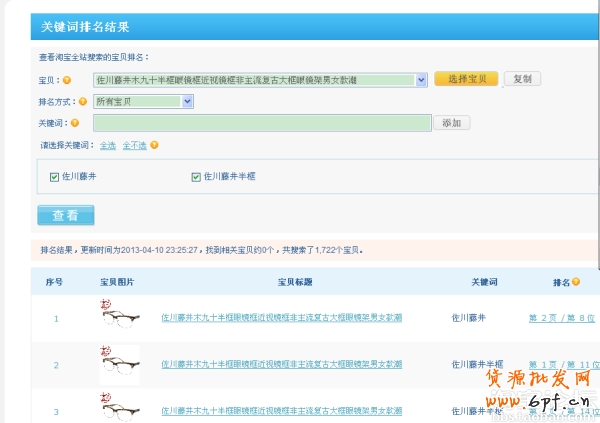Click the 全选 select-all link
The width and height of the screenshot is (600, 423).
pos(108,145)
